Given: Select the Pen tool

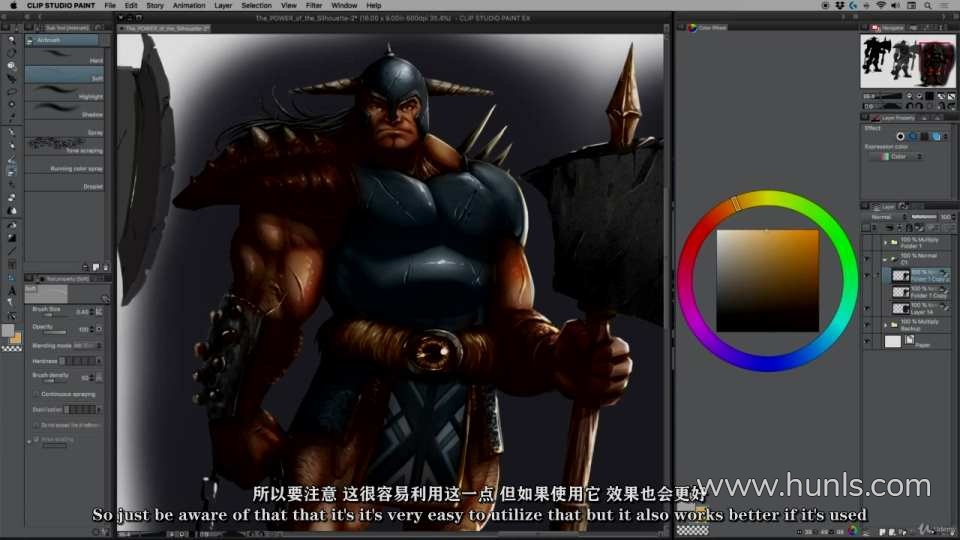Looking at the screenshot, I should (11, 132).
